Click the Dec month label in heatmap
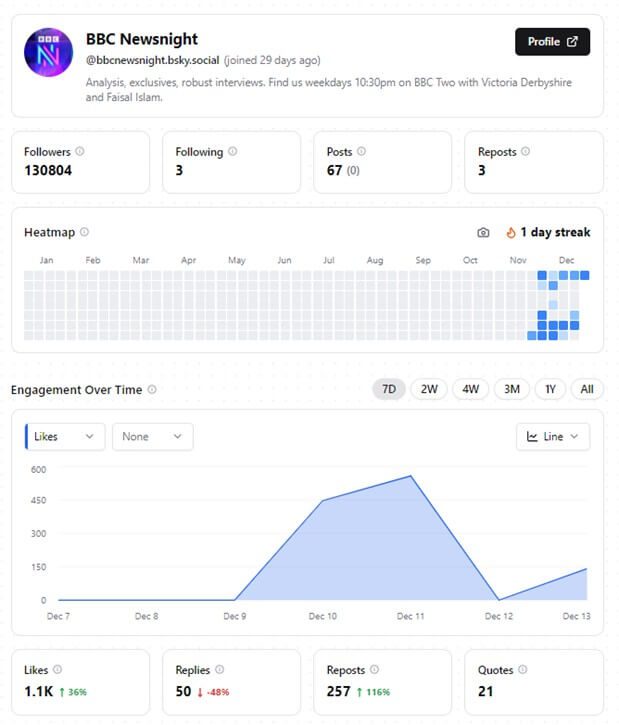Viewport: 619px width, 725px height. coord(566,260)
